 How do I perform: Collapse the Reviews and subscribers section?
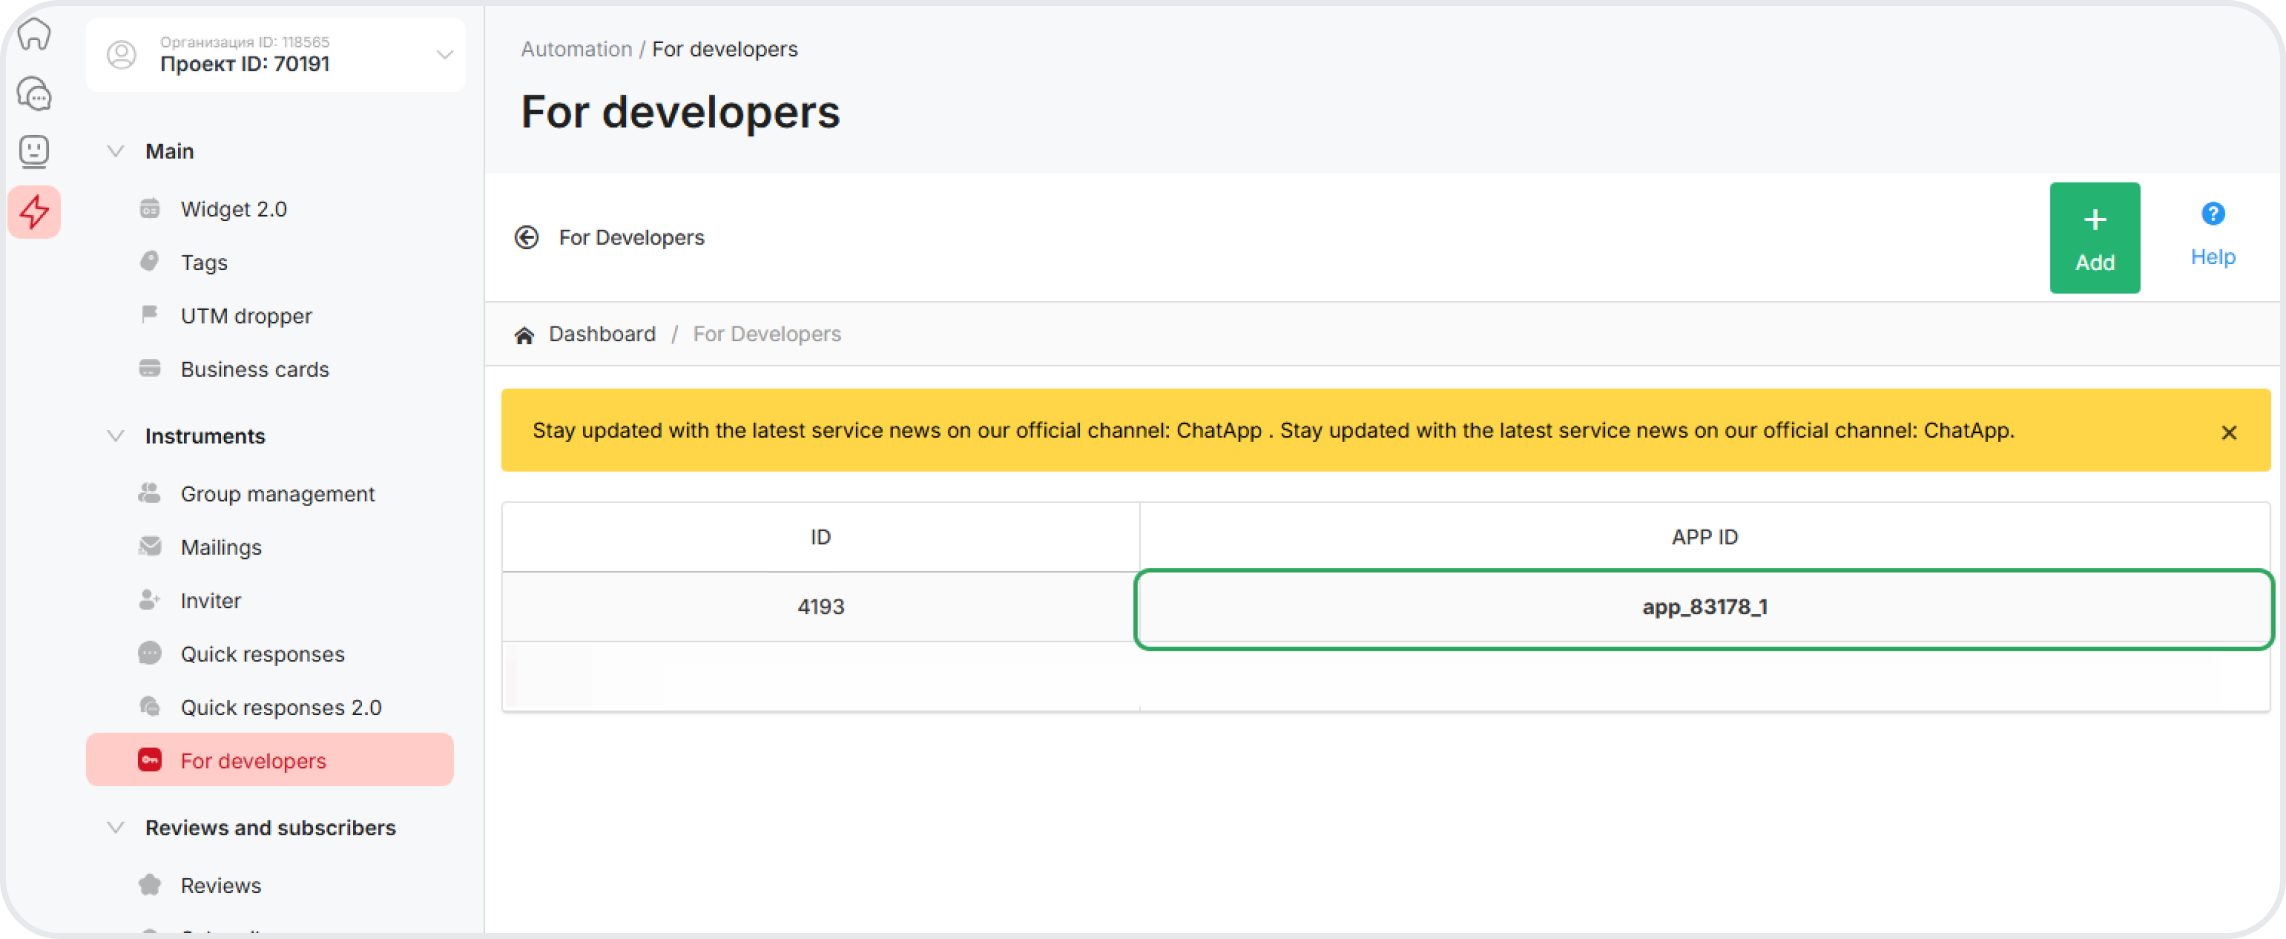tap(116, 828)
